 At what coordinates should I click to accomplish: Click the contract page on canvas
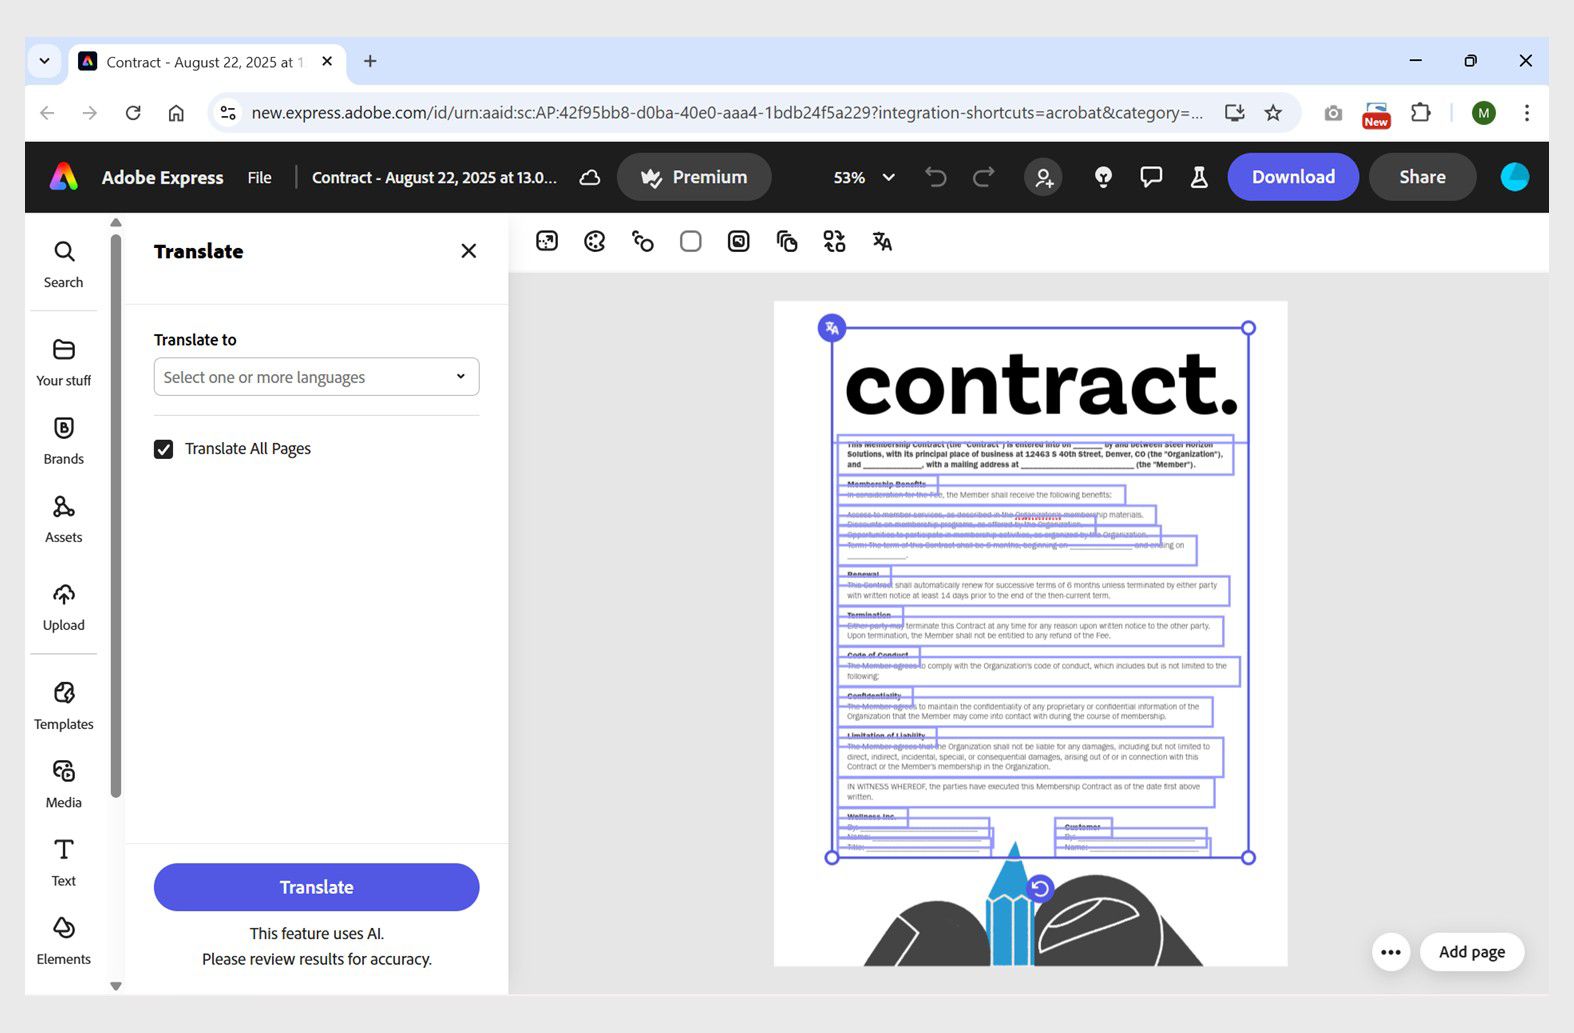point(1030,633)
